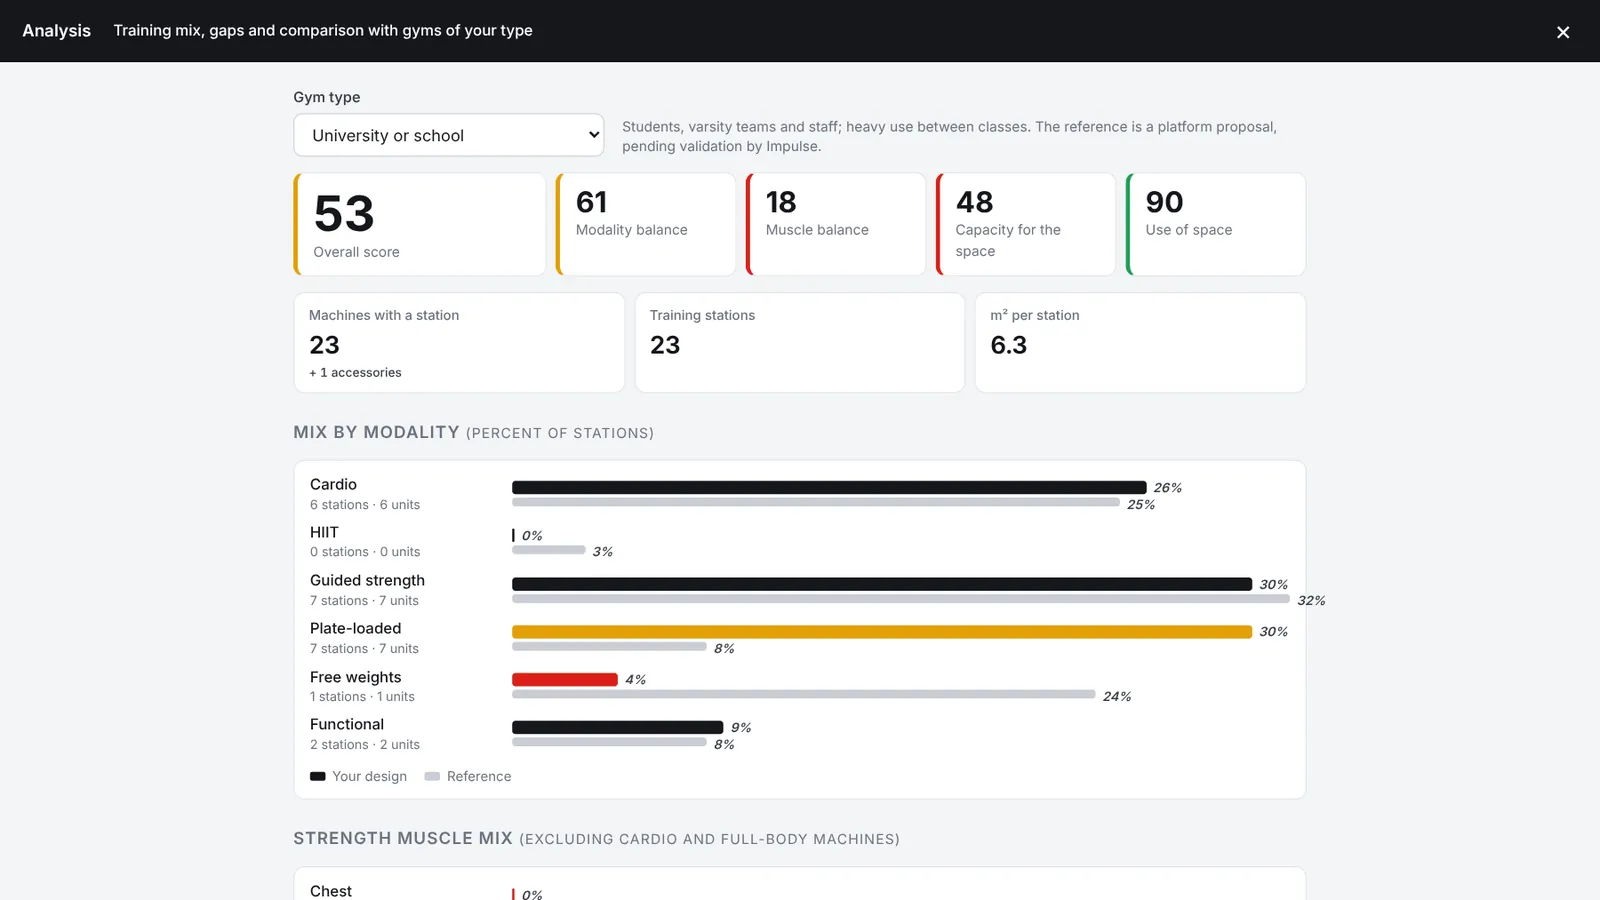Viewport: 1600px width, 900px height.
Task: Click the gym type description text
Action: point(950,136)
